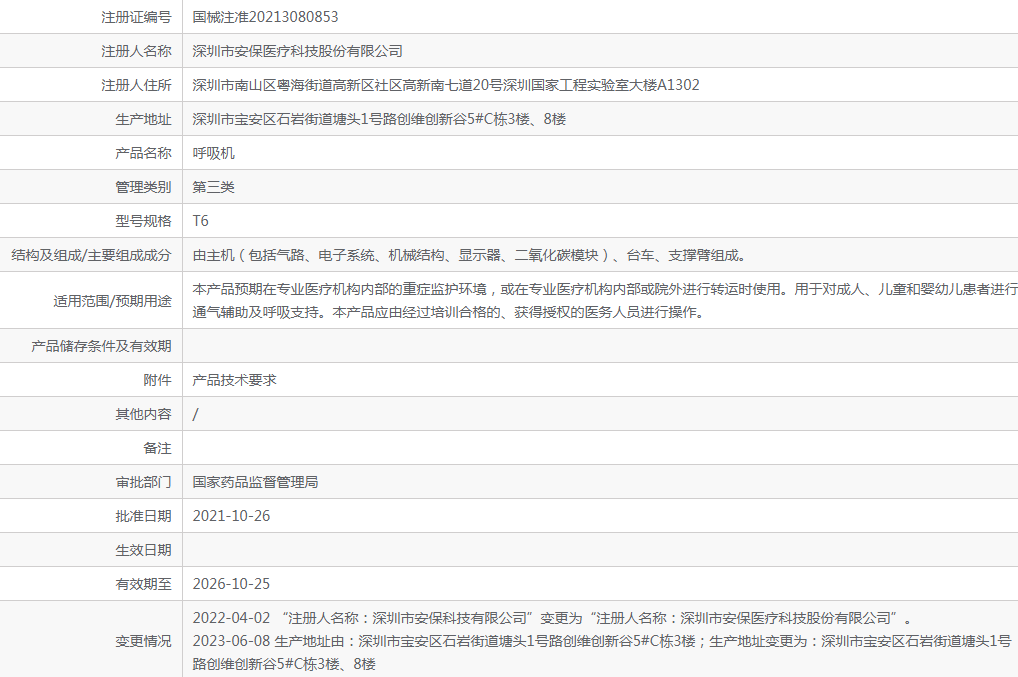Select production address value in 生产地址 row
This screenshot has height=677, width=1018.
tap(379, 119)
